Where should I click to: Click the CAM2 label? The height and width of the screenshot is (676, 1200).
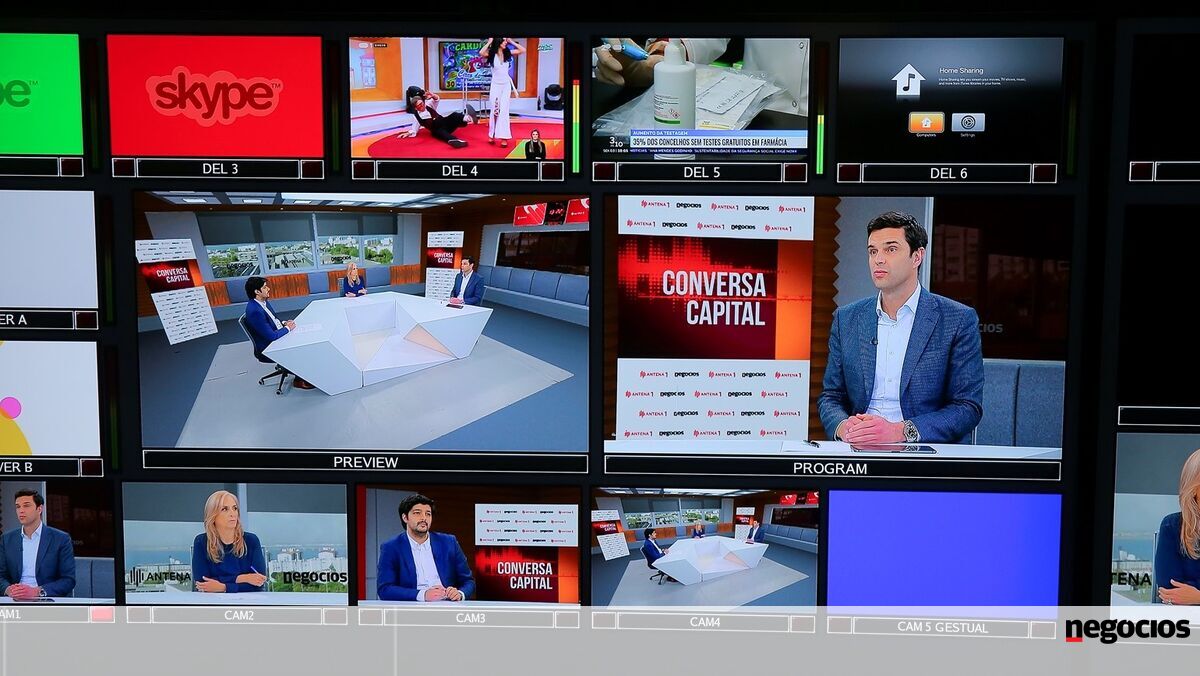(238, 616)
